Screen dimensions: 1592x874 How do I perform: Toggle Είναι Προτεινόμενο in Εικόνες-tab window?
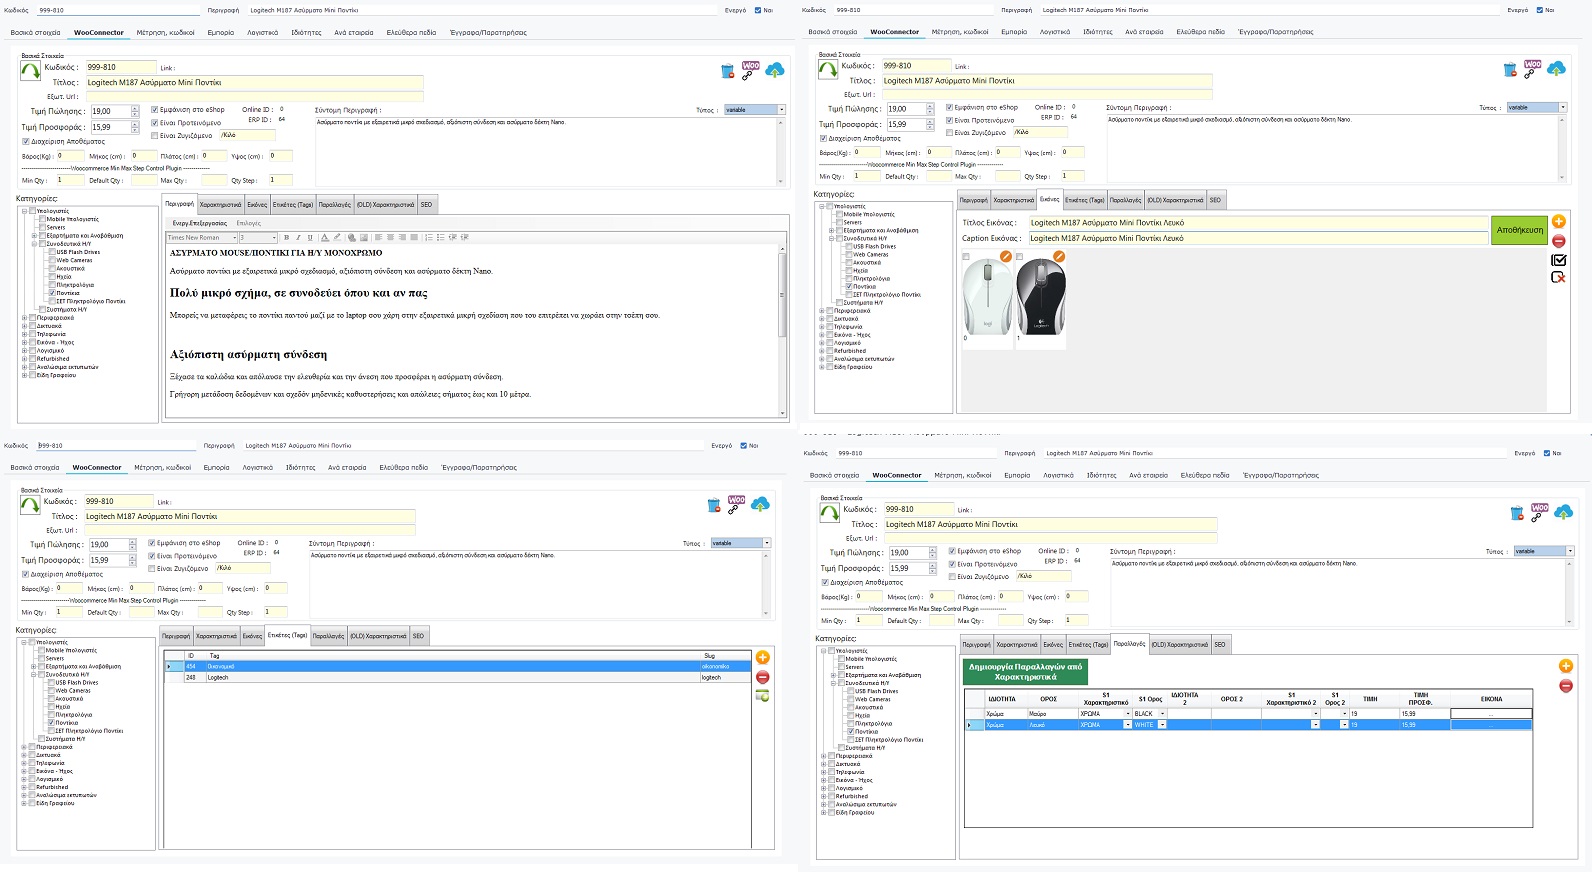[x=949, y=120]
